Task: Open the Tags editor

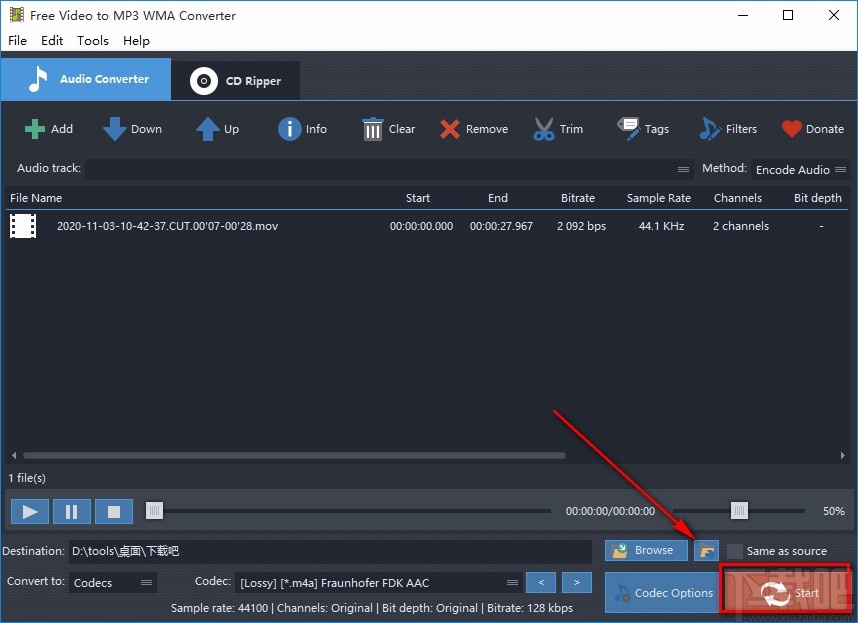Action: tap(643, 129)
